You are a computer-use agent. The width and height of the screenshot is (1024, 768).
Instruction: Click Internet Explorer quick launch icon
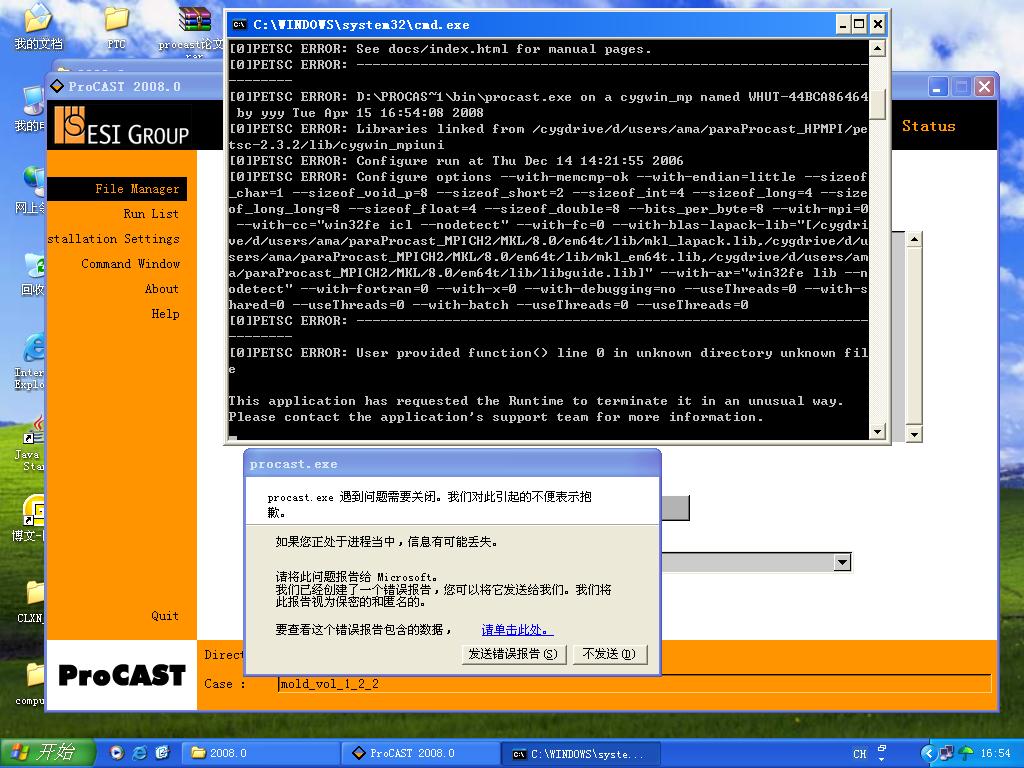pos(139,753)
